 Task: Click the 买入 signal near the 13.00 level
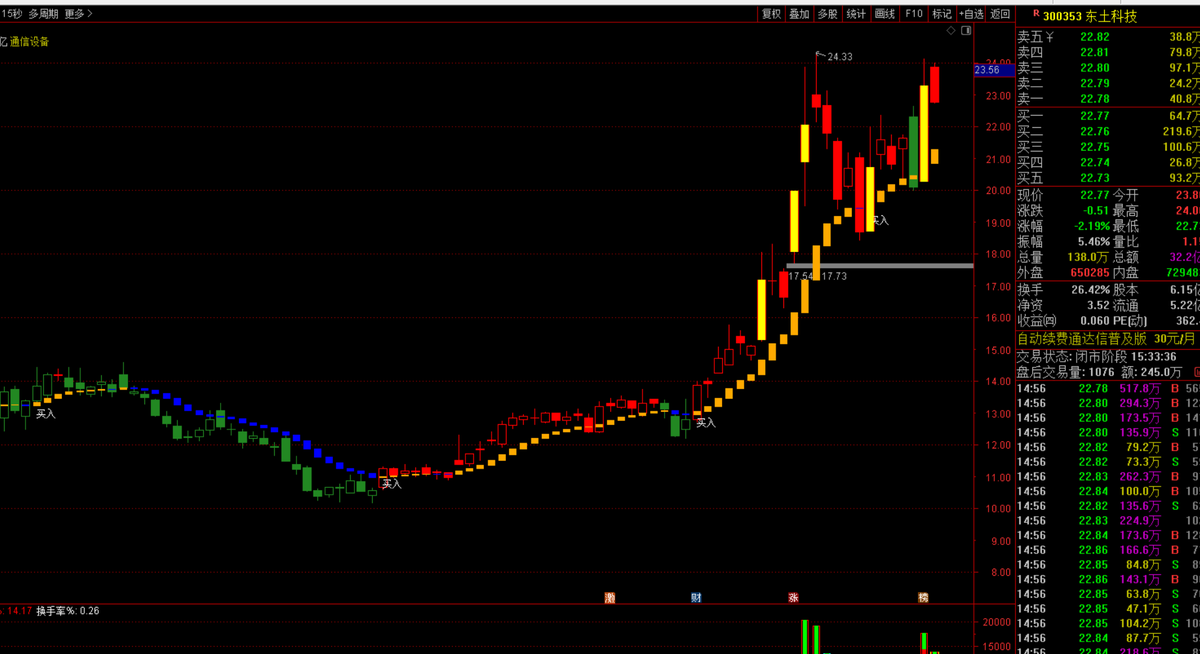pyautogui.click(x=706, y=423)
